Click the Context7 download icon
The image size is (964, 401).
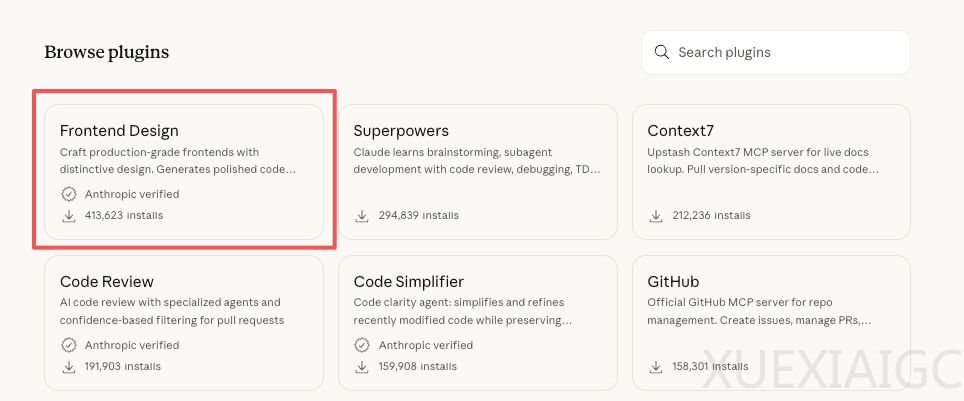tap(657, 215)
